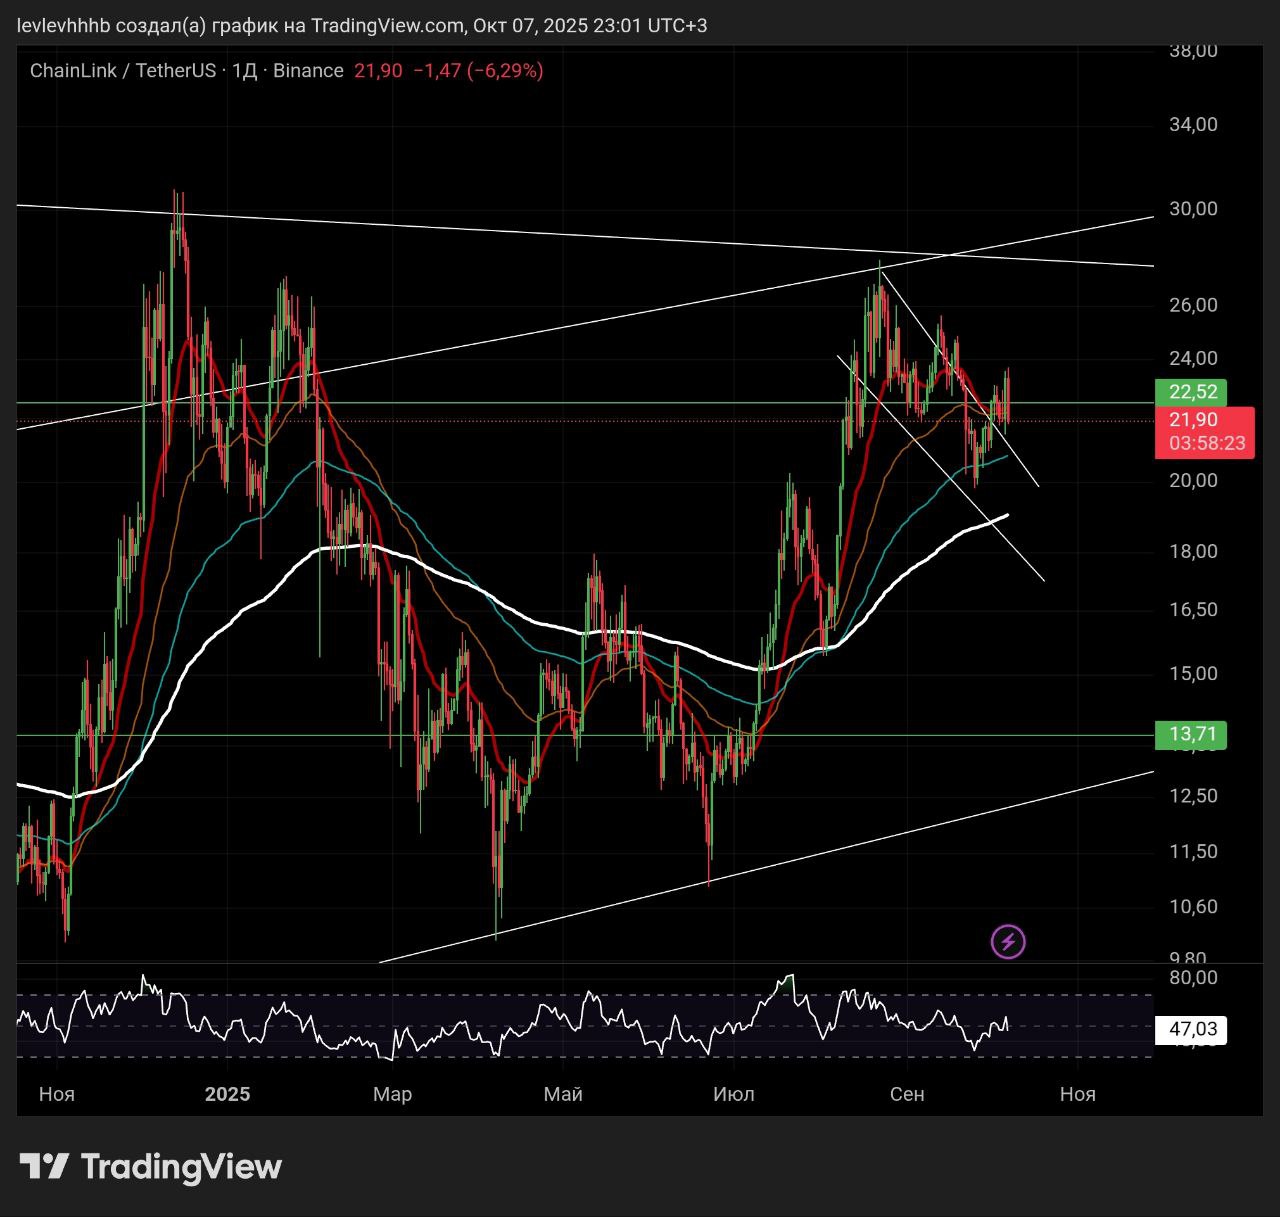
Task: Click the green 13,71 price level label
Action: (x=1191, y=734)
